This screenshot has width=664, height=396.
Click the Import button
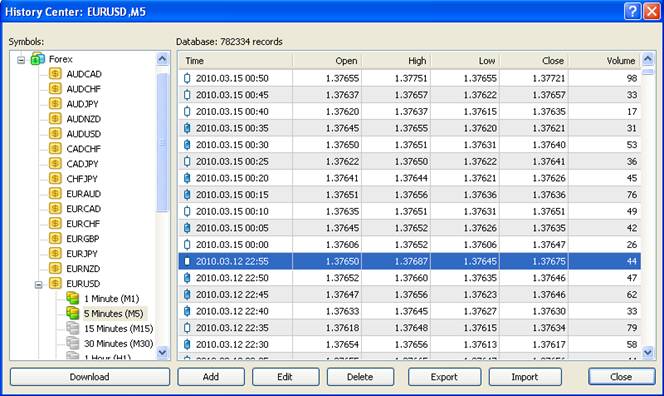click(525, 377)
